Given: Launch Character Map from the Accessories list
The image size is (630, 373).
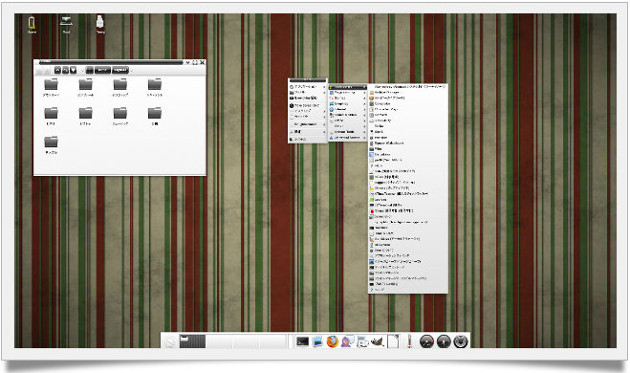Looking at the screenshot, I should (x=408, y=109).
